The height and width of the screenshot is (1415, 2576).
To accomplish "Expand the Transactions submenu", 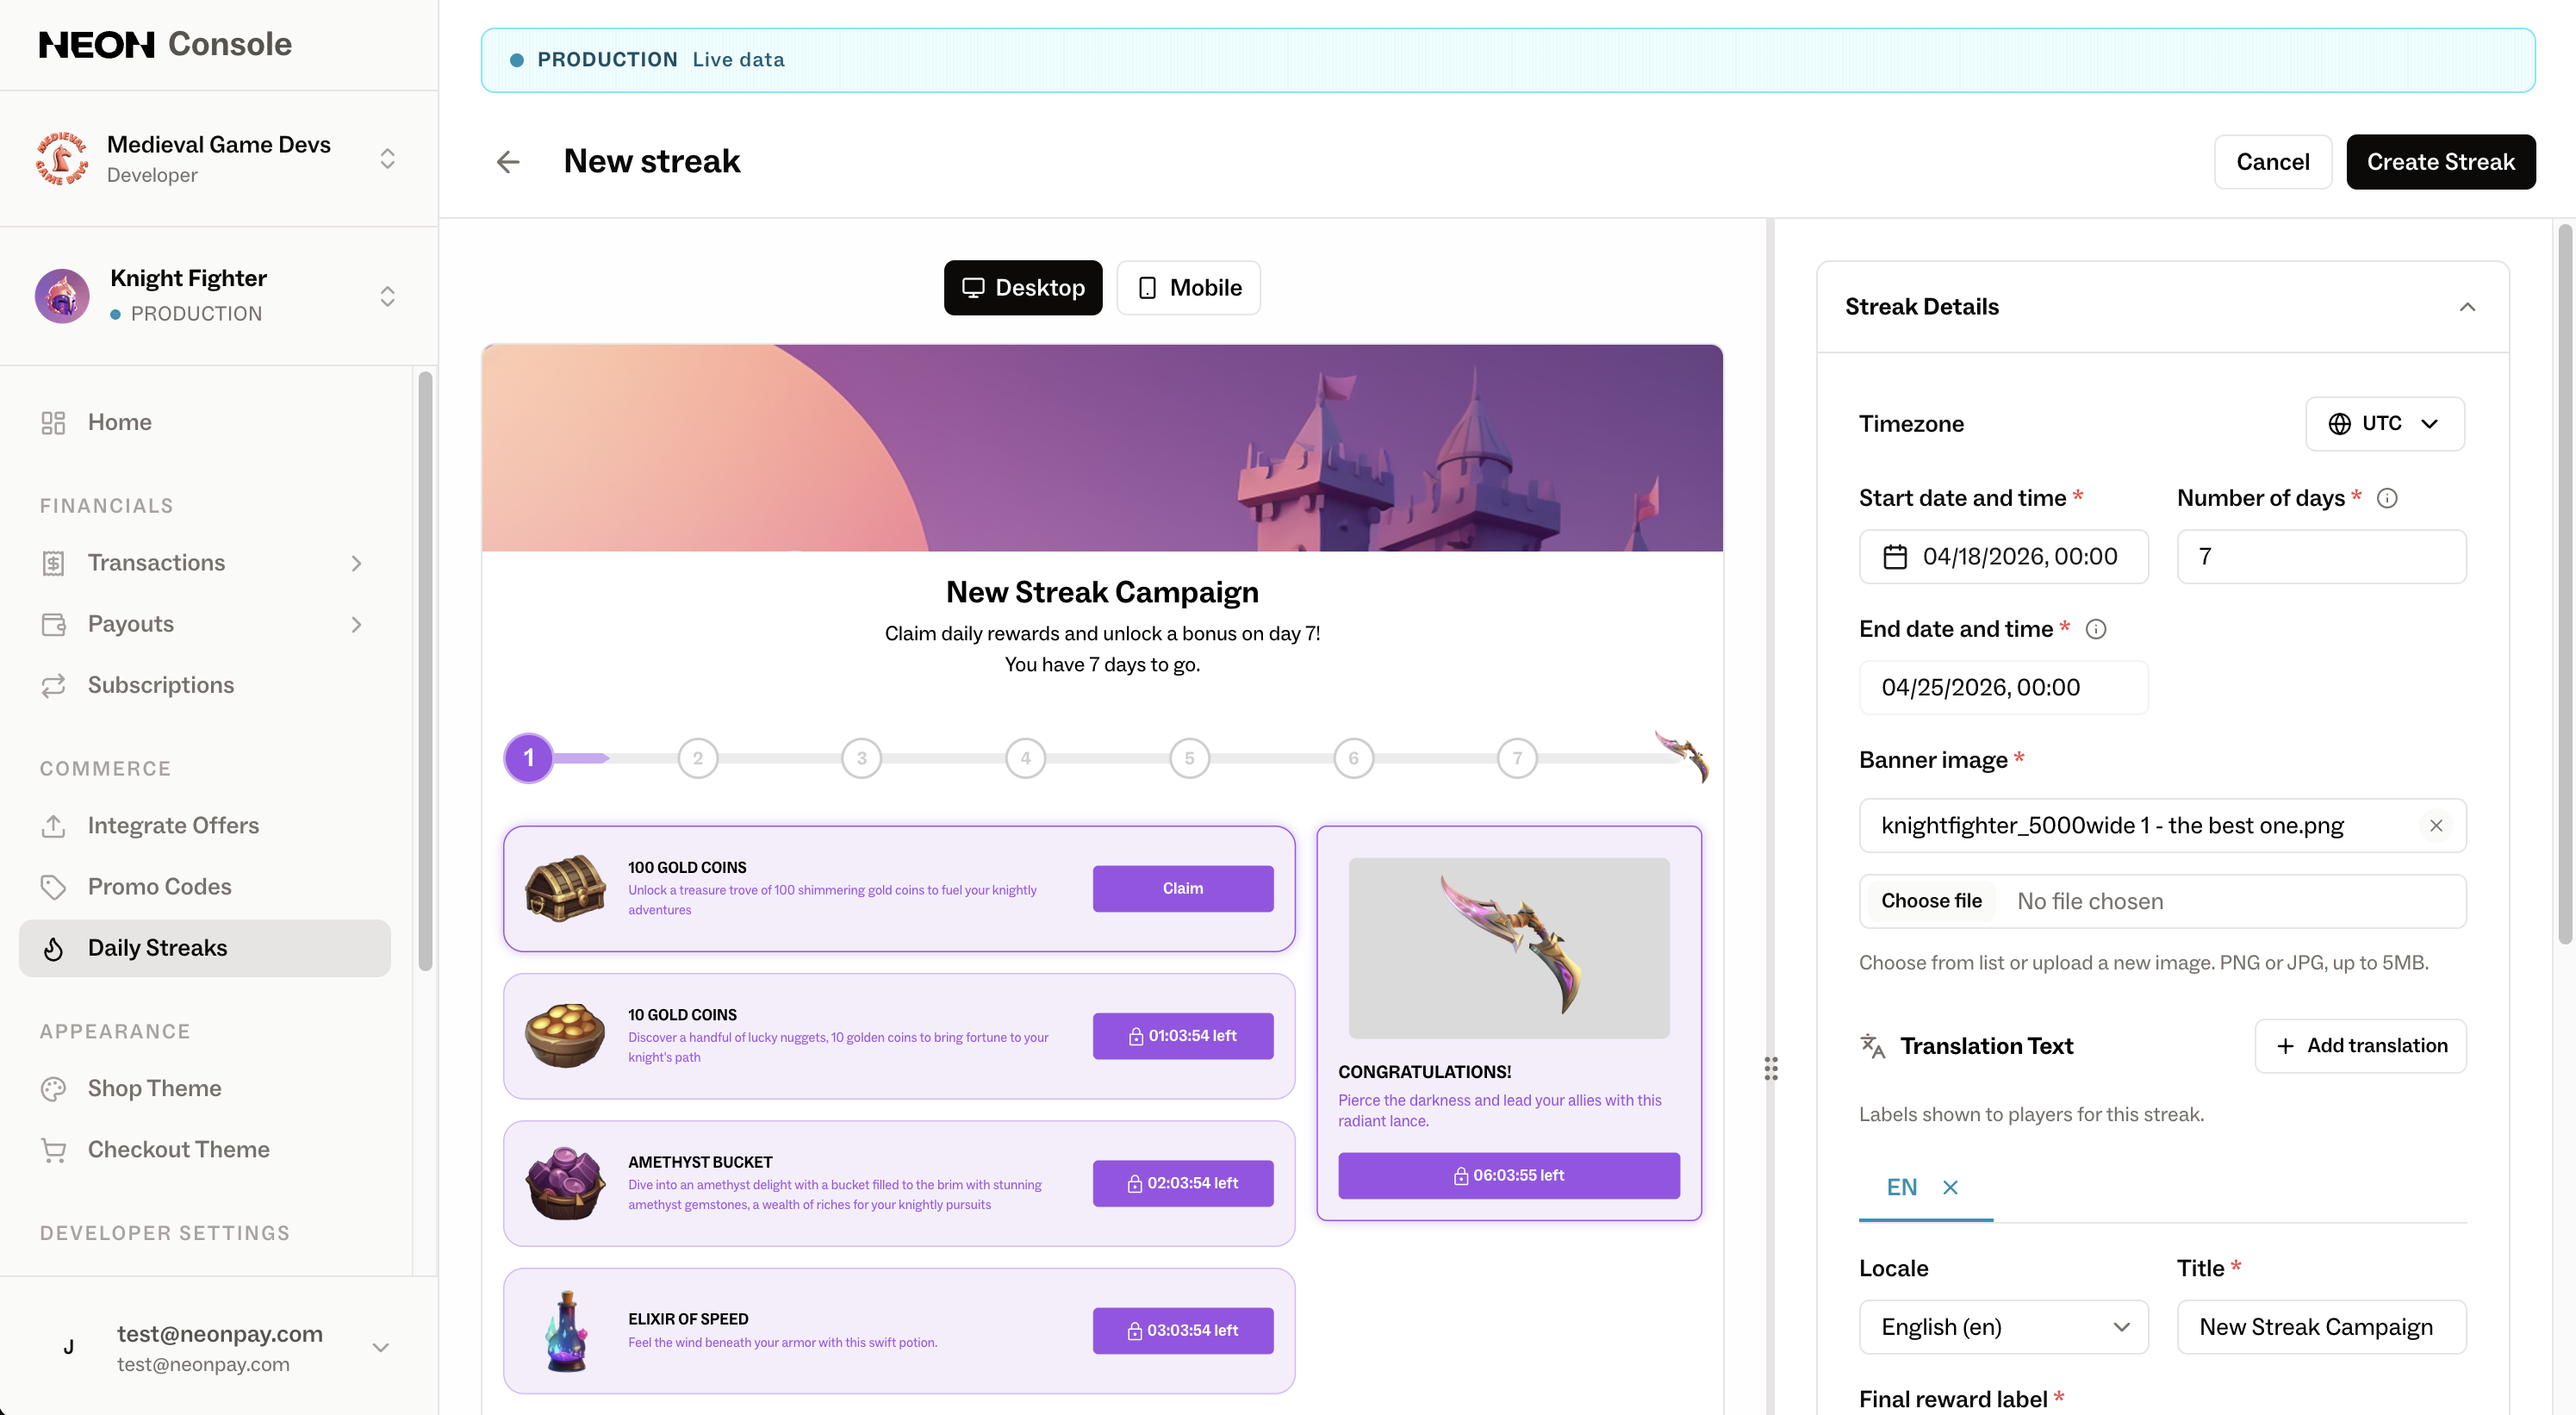I will (x=356, y=563).
